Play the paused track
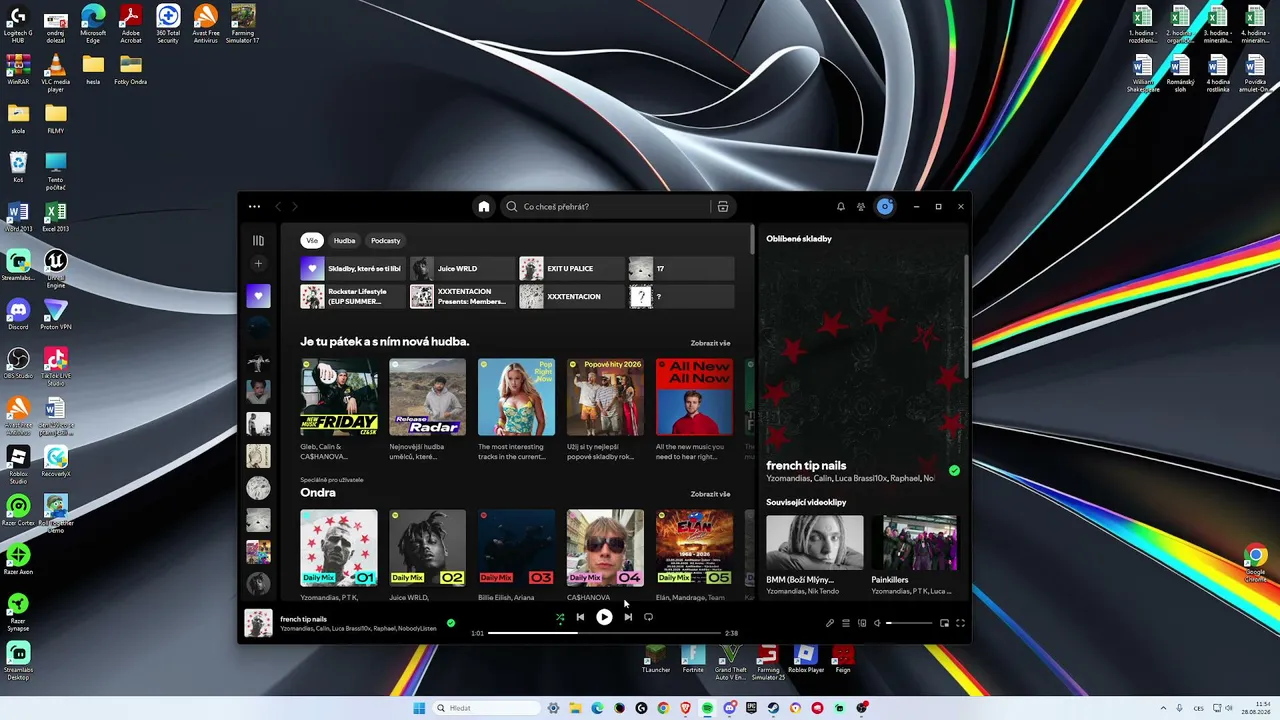1280x720 pixels. tap(604, 617)
